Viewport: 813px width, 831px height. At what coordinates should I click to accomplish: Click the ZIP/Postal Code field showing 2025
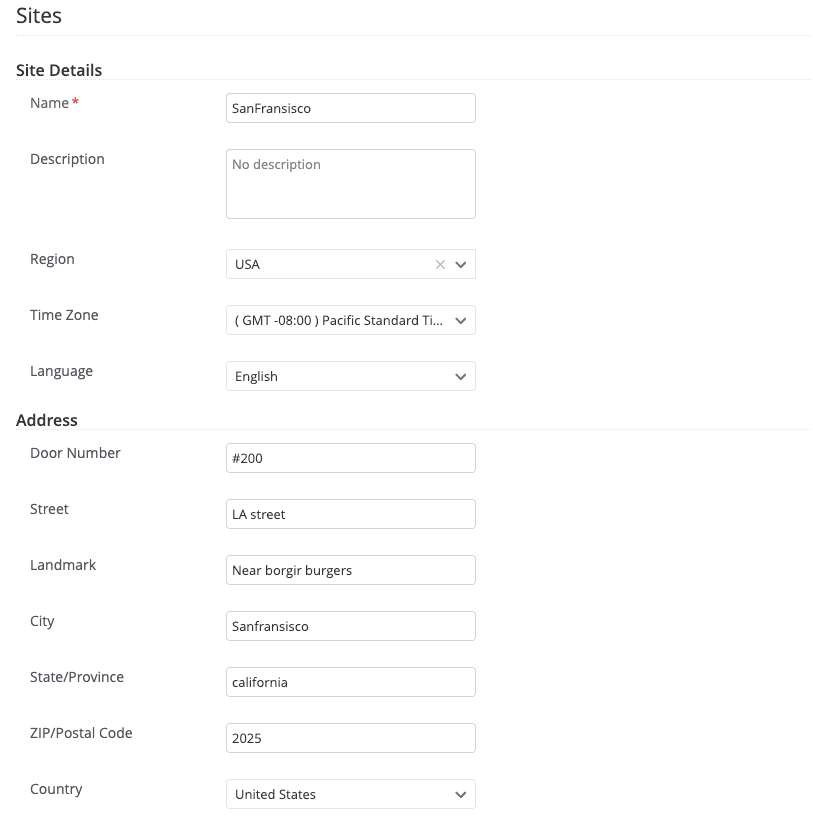350,738
